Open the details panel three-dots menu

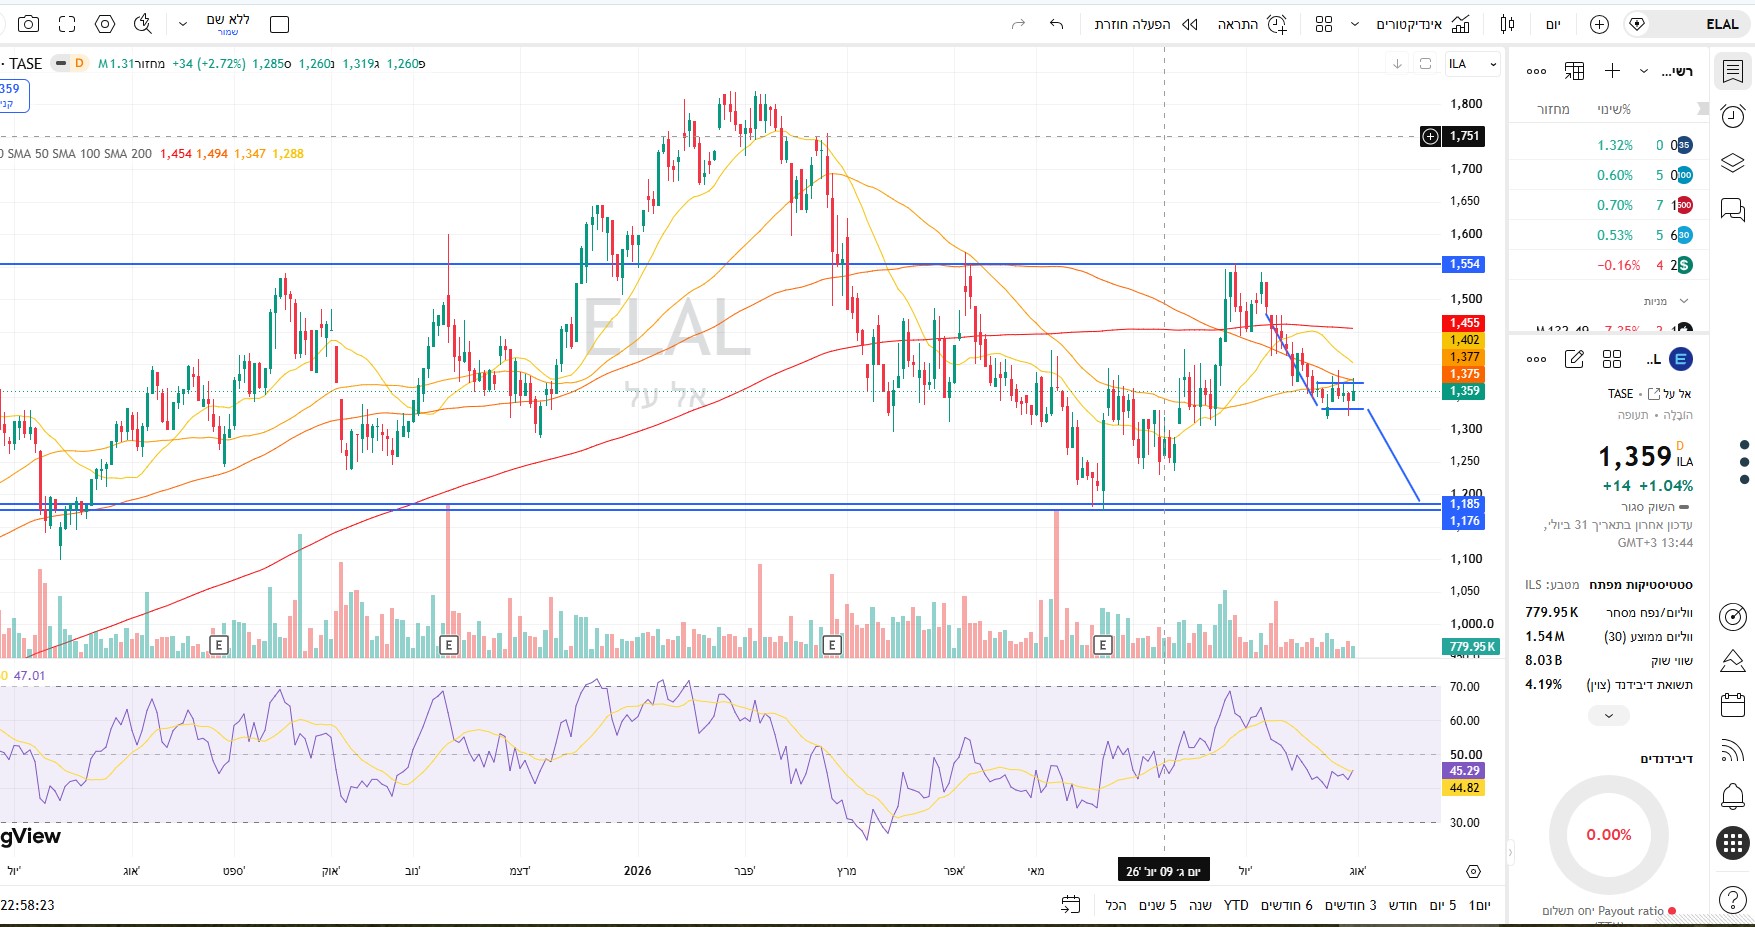coord(1537,359)
